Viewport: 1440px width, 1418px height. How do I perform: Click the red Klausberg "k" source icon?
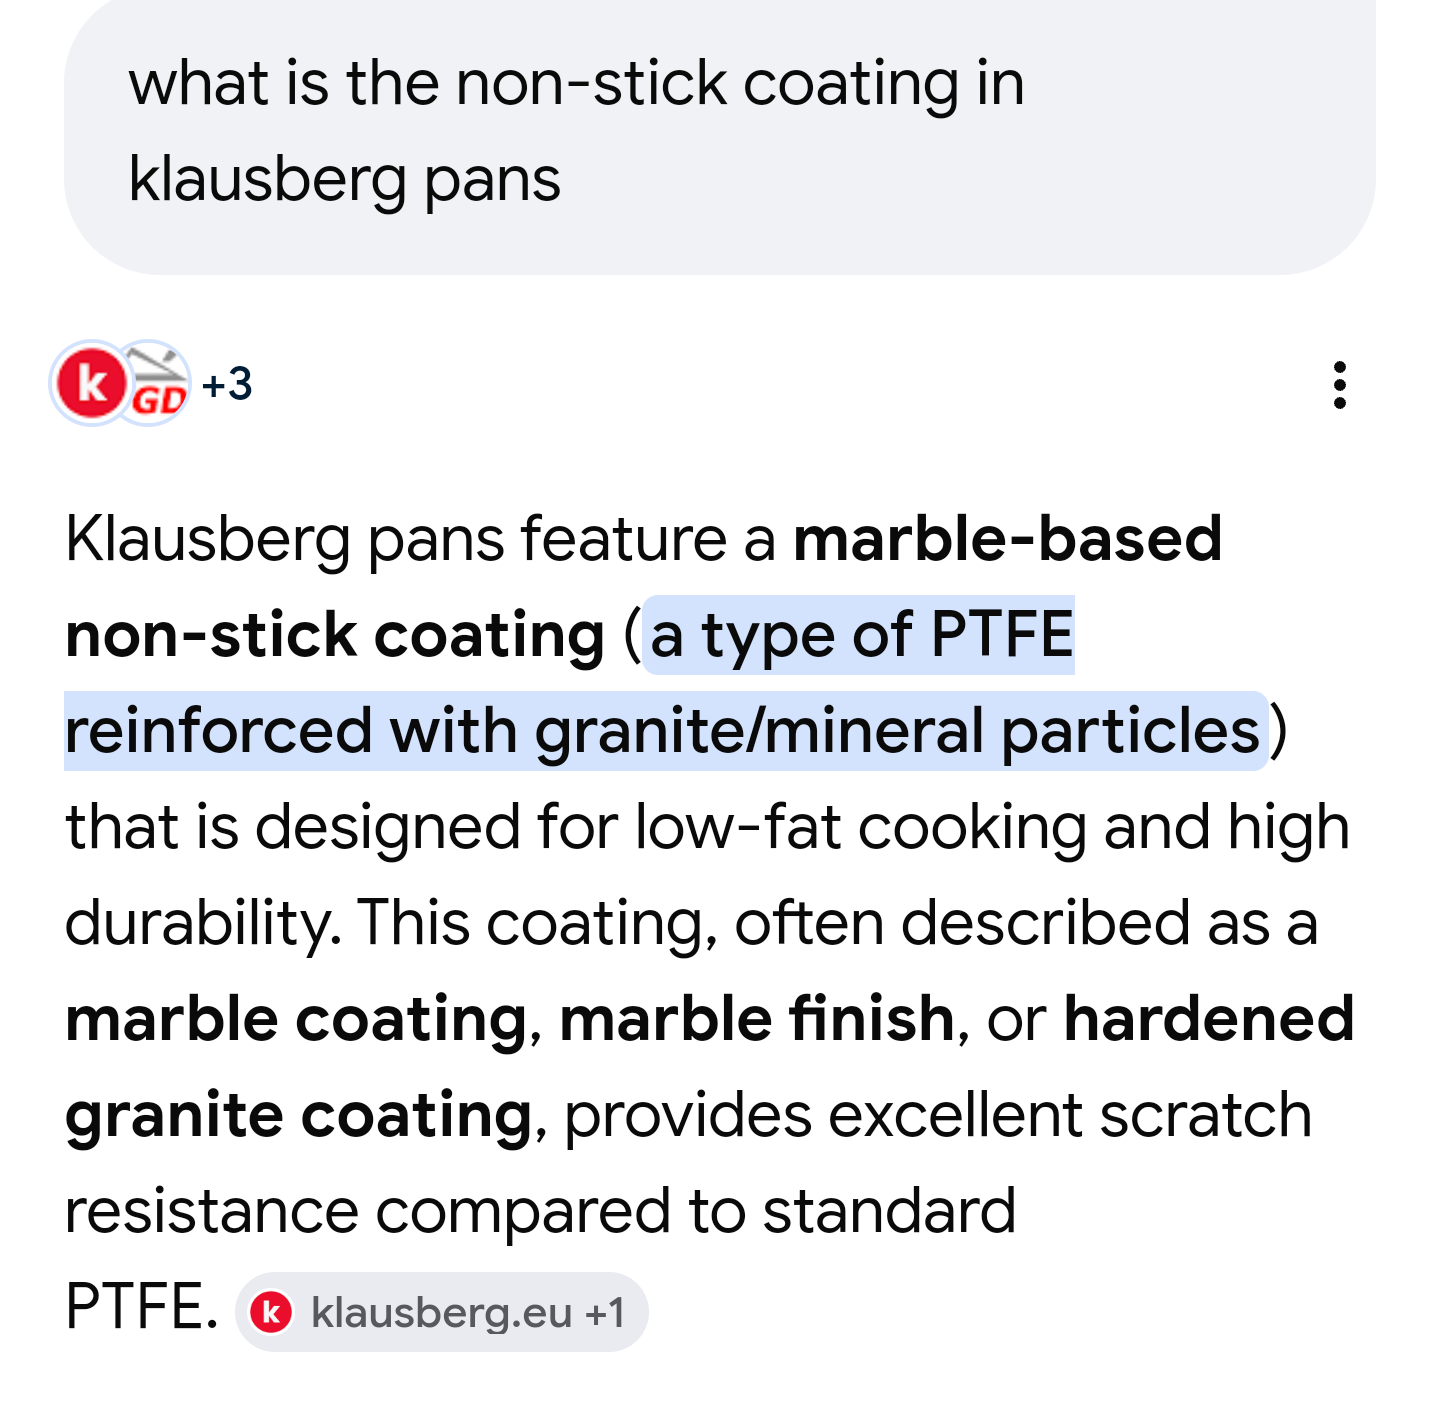tap(91, 383)
